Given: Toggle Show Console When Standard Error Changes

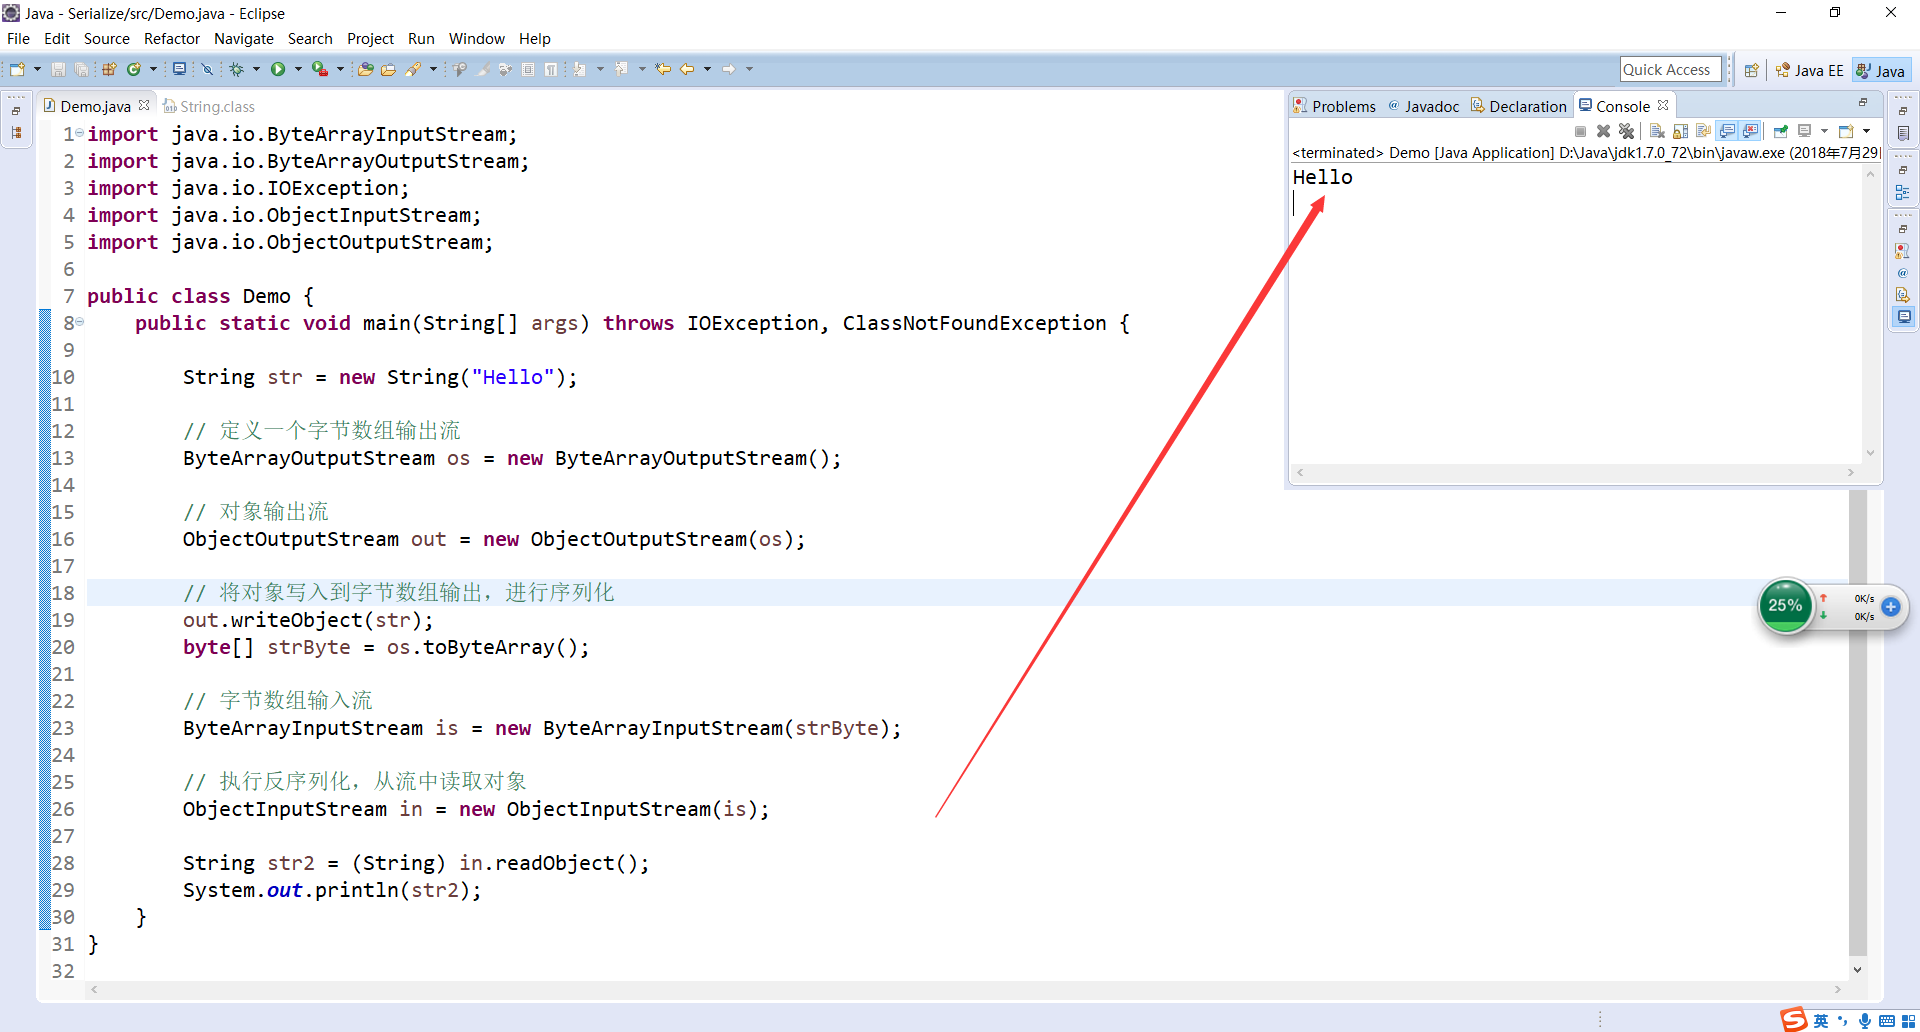Looking at the screenshot, I should pos(1750,131).
